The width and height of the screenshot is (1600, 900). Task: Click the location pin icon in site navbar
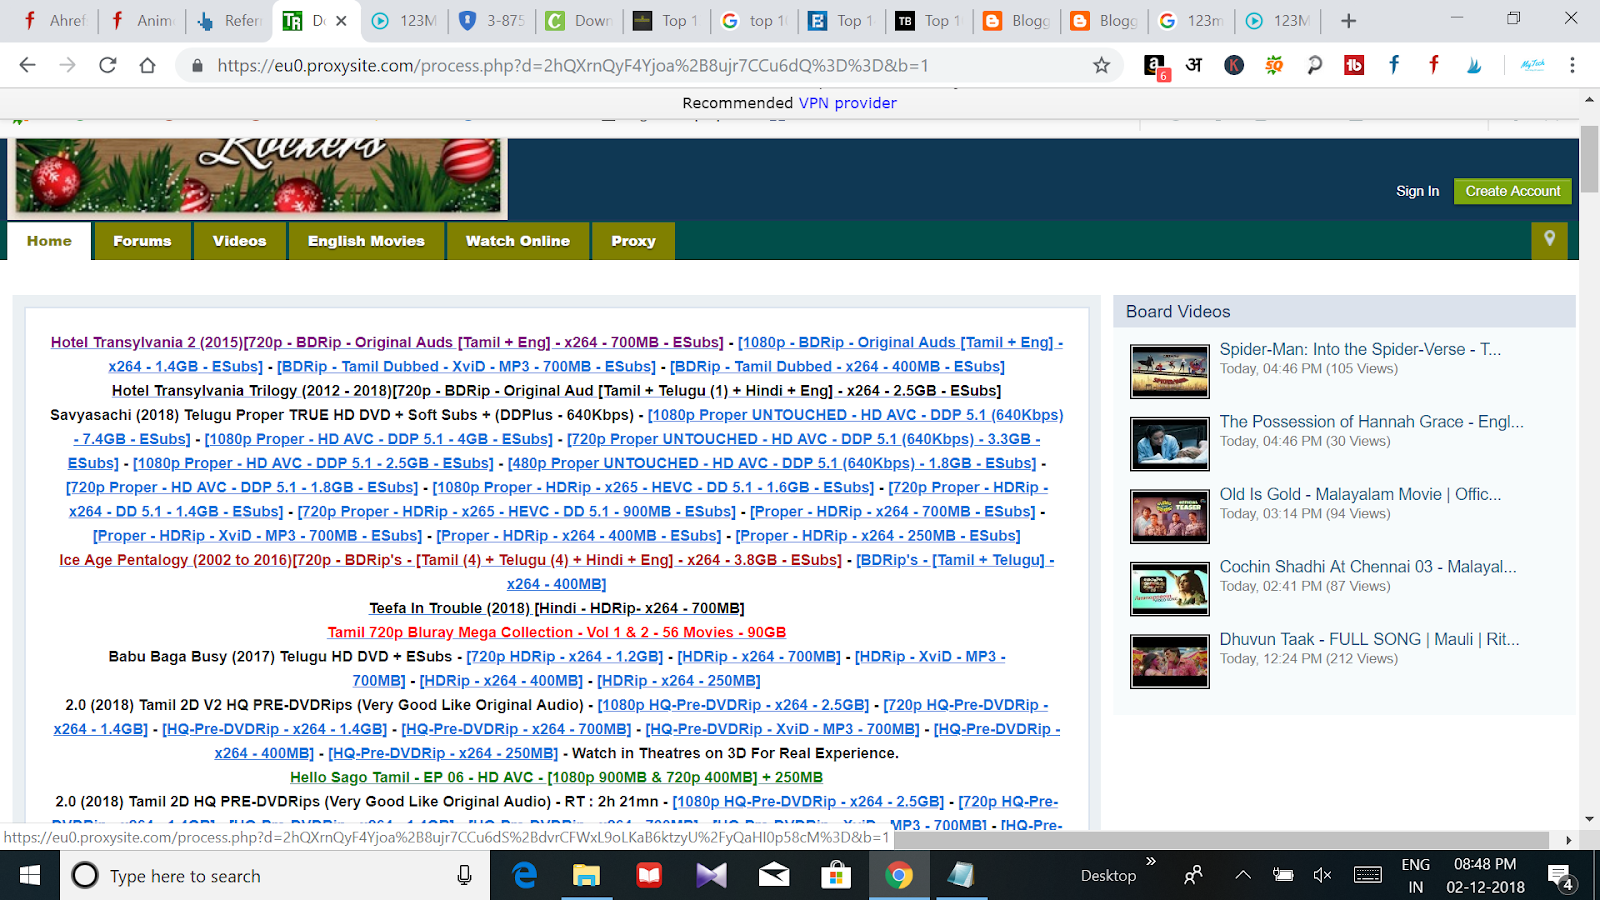[x=1549, y=239]
